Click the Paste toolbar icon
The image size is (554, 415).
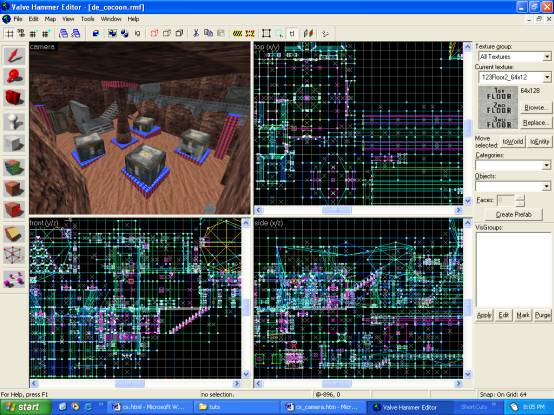(x=221, y=34)
